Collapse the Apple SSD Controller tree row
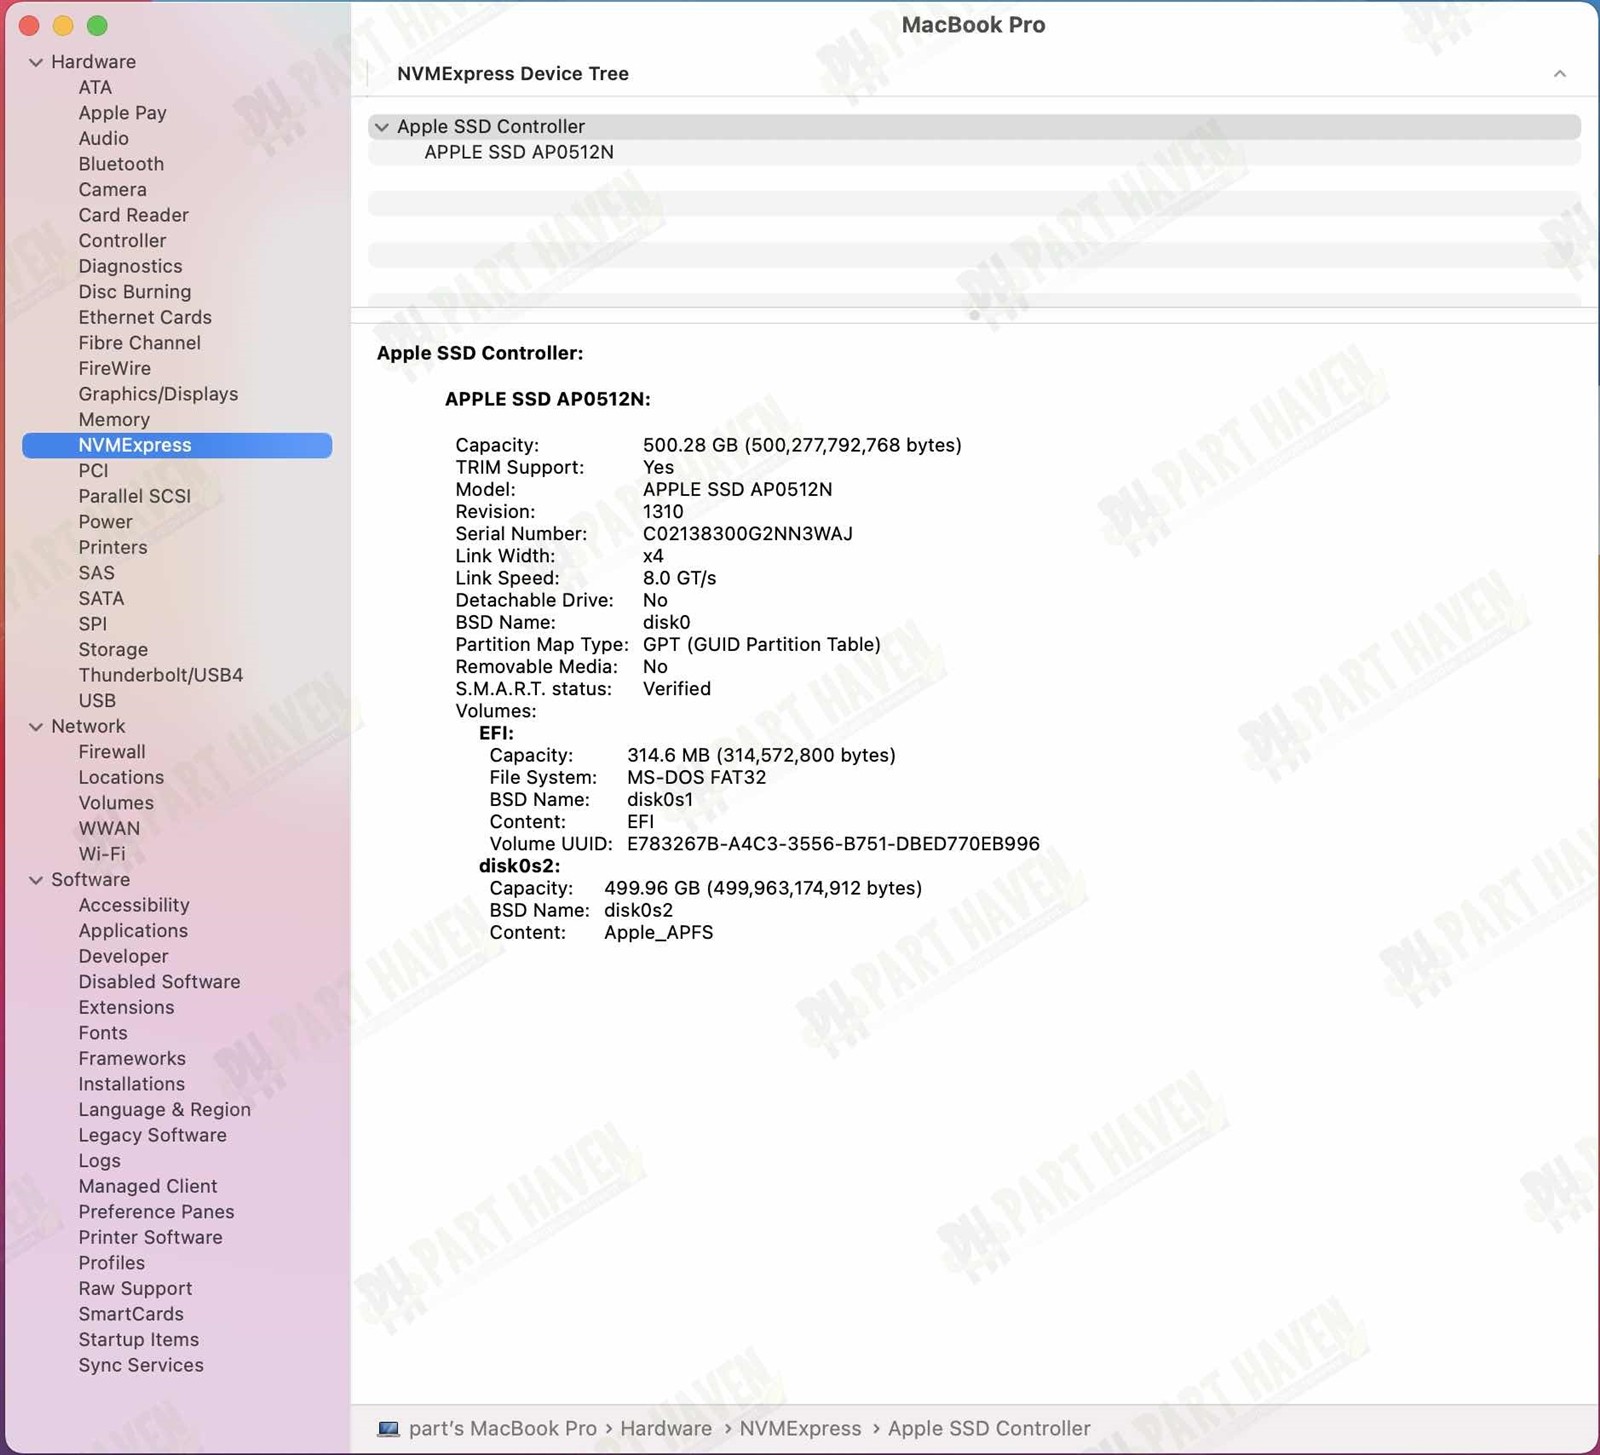The height and width of the screenshot is (1455, 1600). [x=381, y=127]
